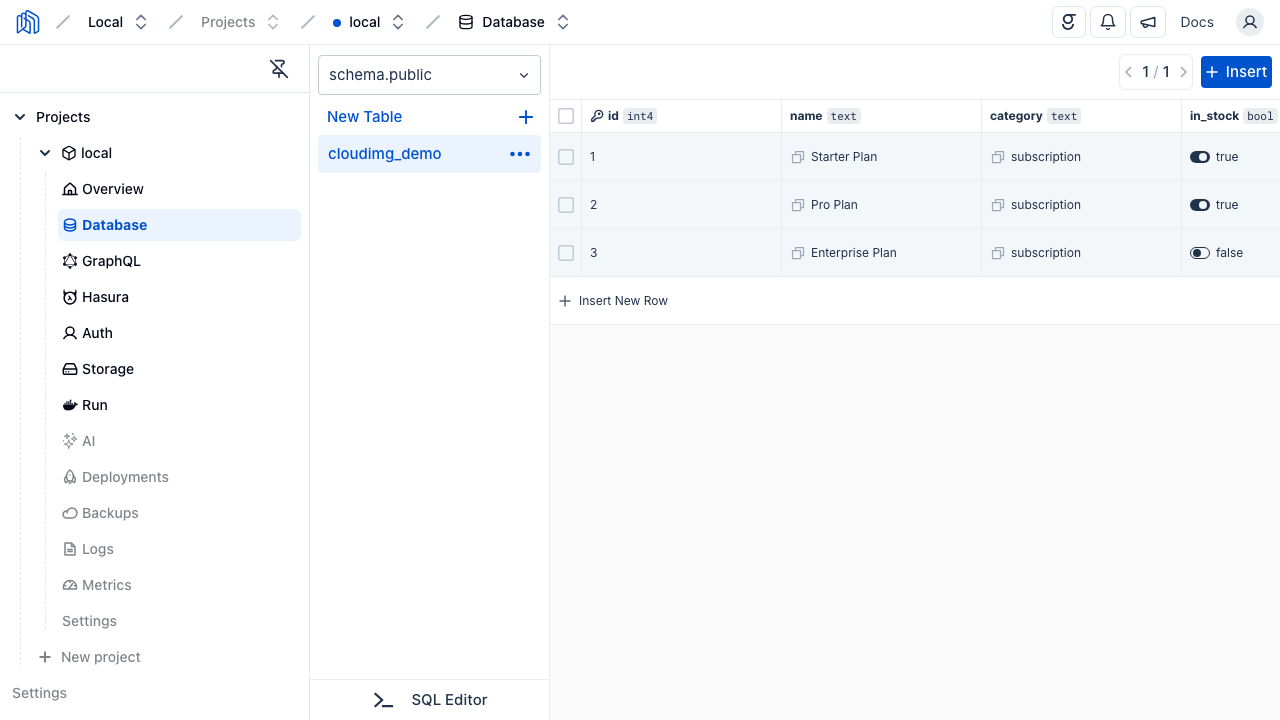
Task: Check the row 2 Pro Plan checkbox
Action: coord(566,205)
